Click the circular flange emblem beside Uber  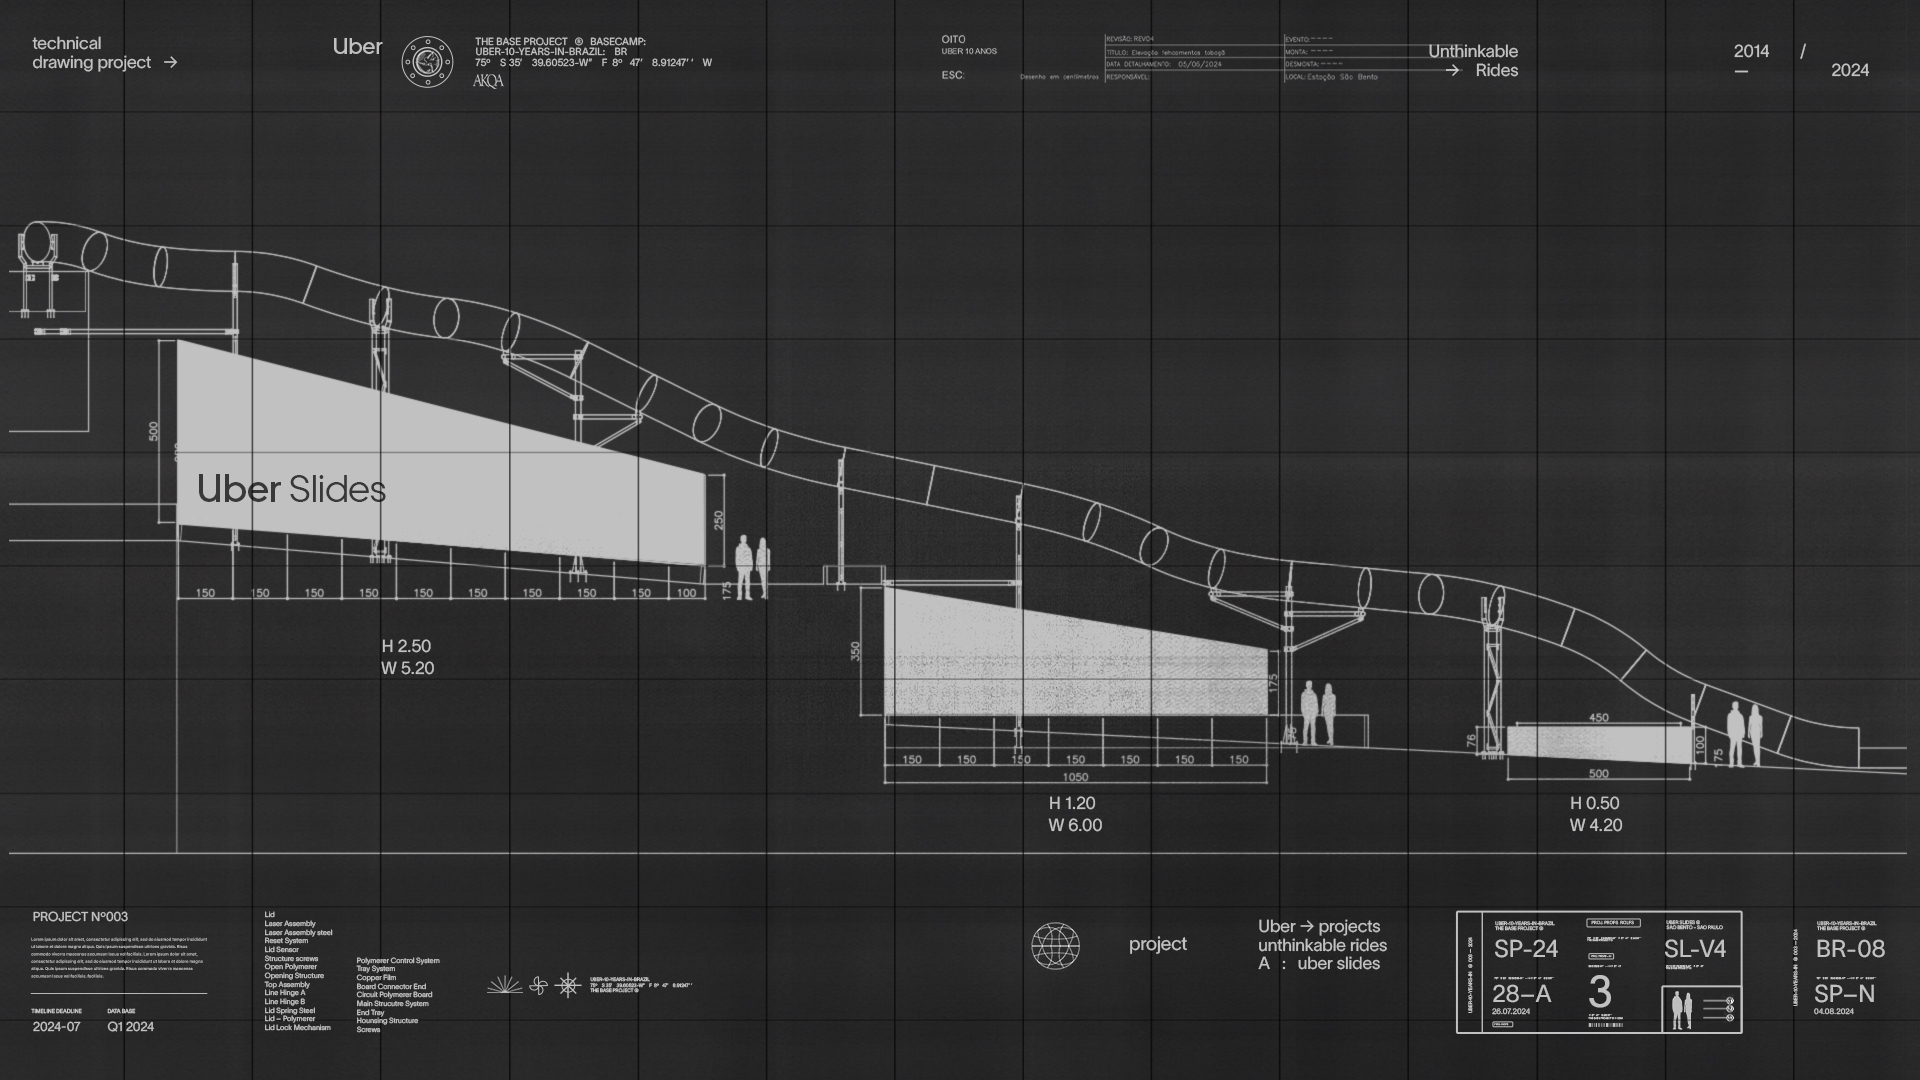(427, 61)
